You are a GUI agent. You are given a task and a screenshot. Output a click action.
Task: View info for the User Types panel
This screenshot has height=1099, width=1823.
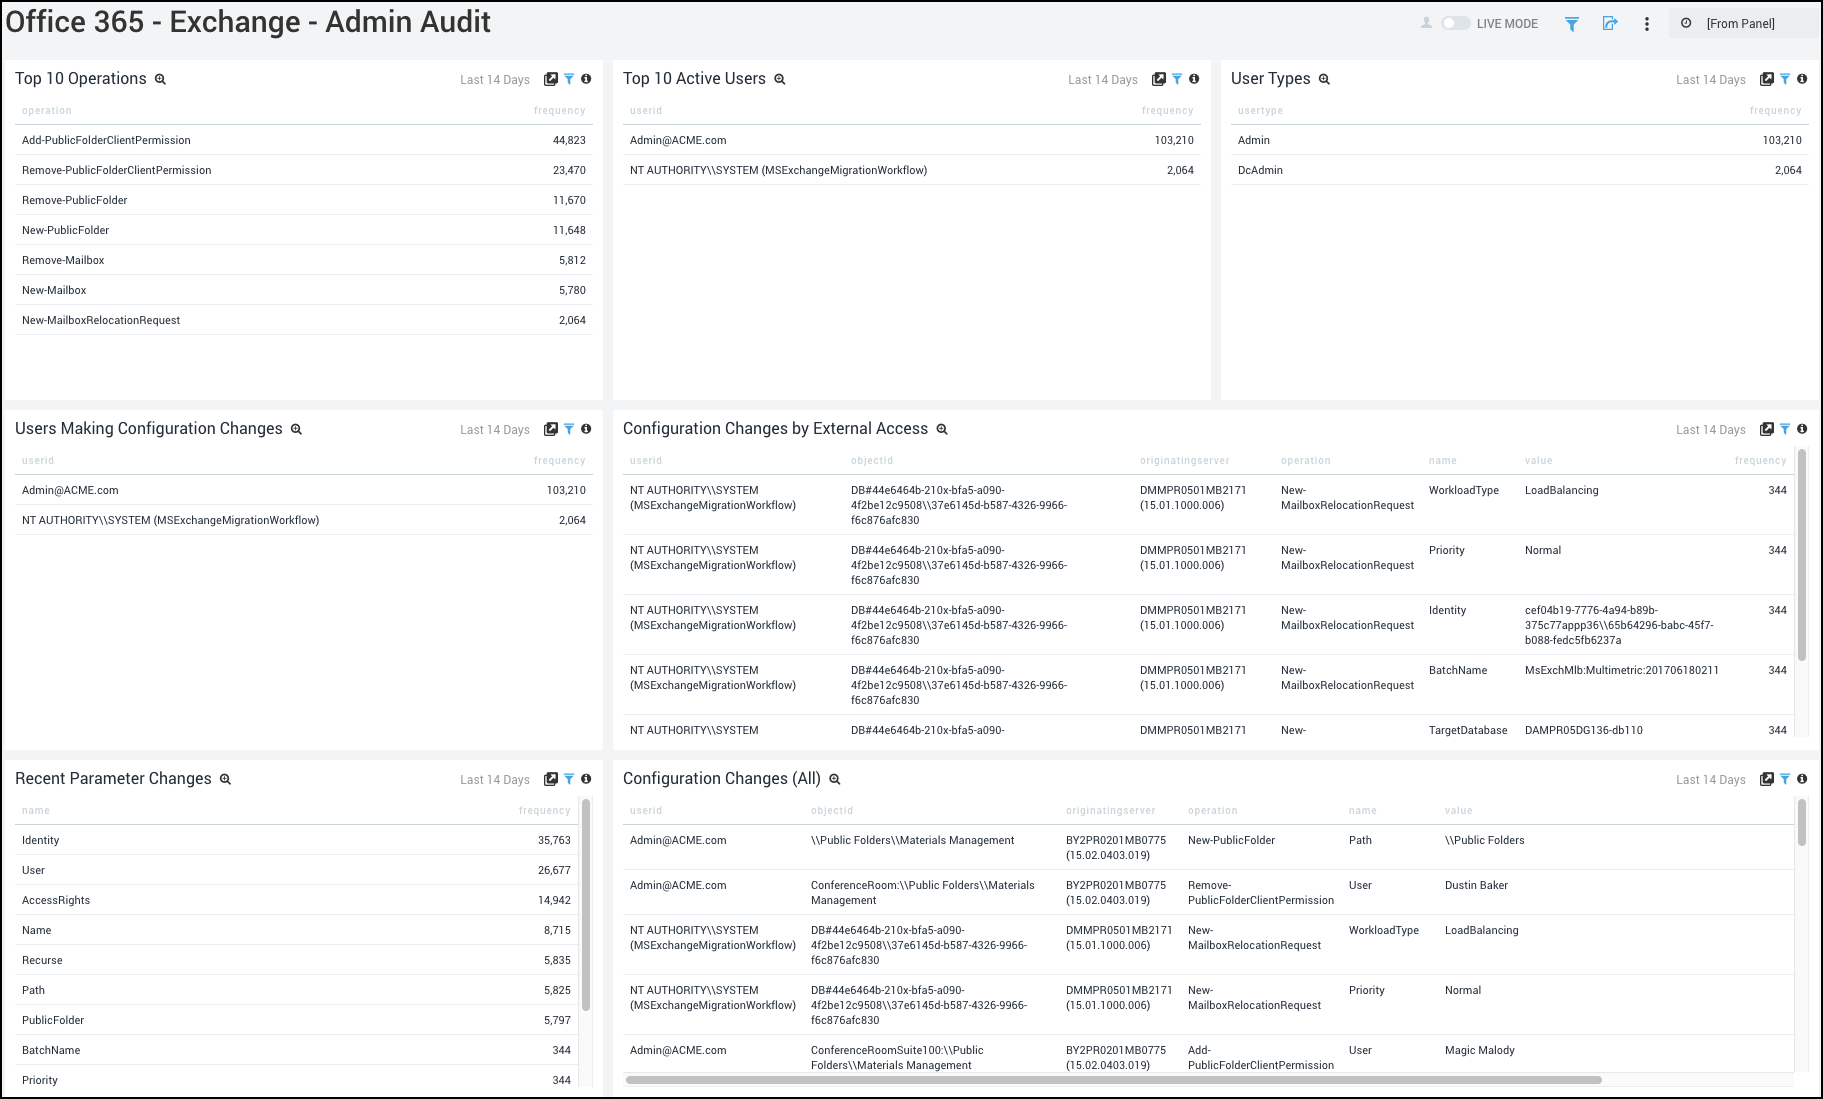point(1803,79)
